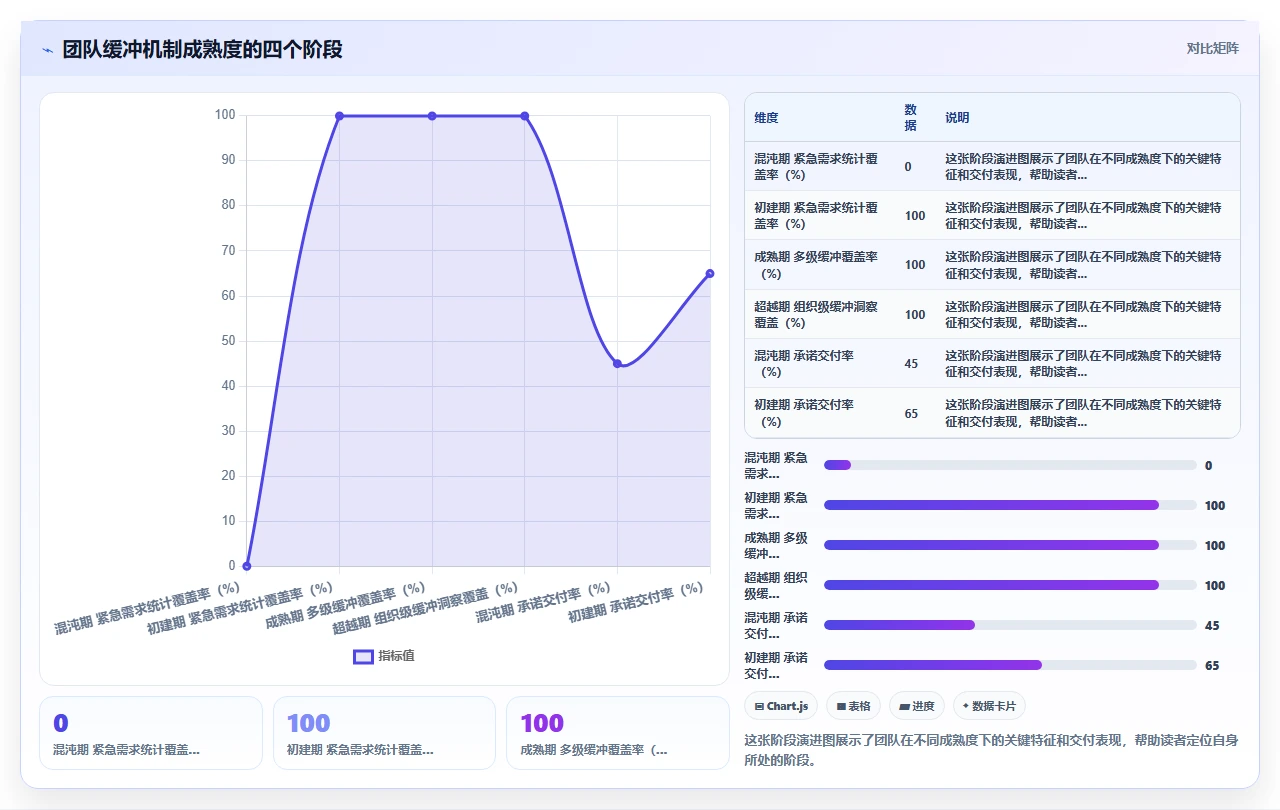Image resolution: width=1280 pixels, height=810 pixels.
Task: Click the progress bar showing value 65
Action: pyautogui.click(x=1010, y=665)
